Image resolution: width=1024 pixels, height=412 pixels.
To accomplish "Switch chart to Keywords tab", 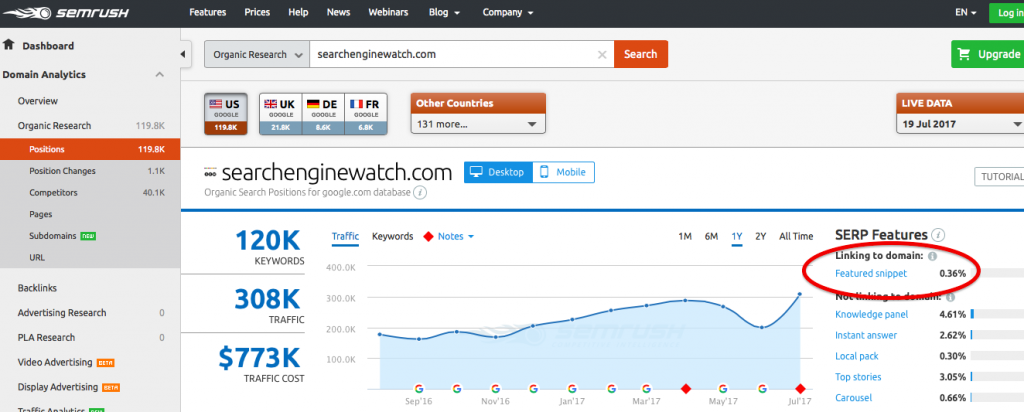I will pyautogui.click(x=392, y=236).
